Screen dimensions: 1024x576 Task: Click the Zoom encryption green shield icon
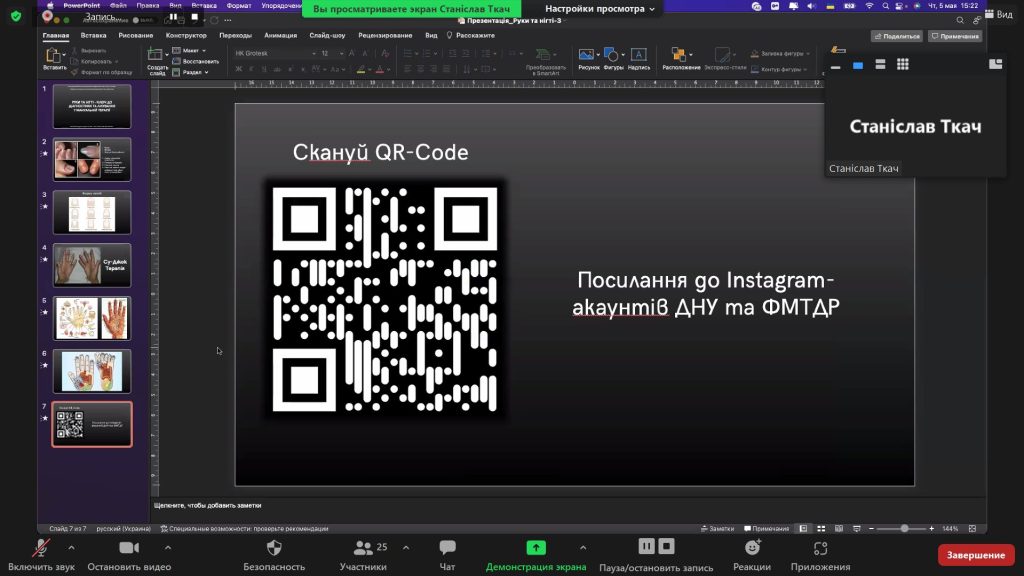16,16
